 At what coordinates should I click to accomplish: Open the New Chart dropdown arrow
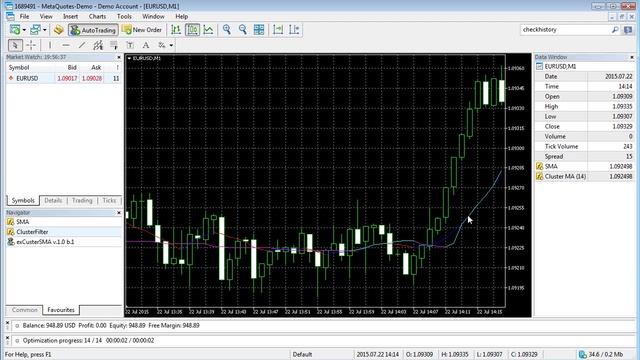24,30
